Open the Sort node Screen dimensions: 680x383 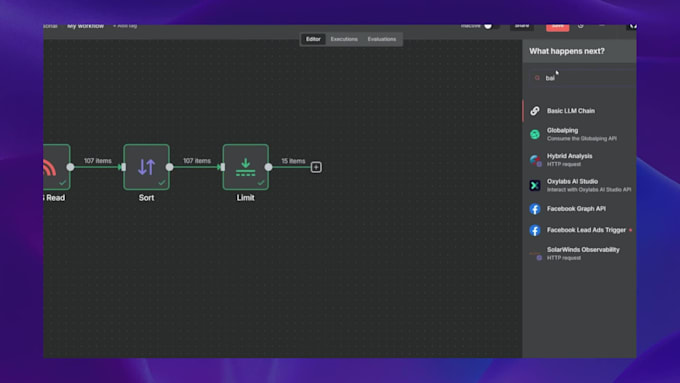click(x=146, y=167)
